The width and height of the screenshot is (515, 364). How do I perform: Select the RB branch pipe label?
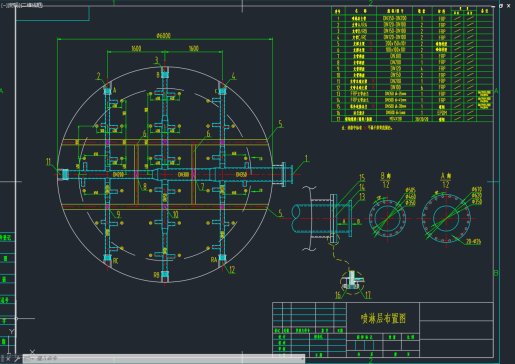pyautogui.click(x=156, y=275)
